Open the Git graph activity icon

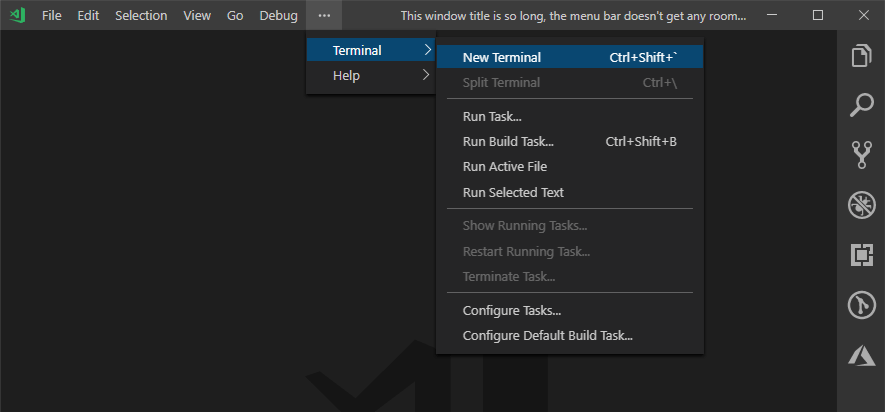(861, 305)
